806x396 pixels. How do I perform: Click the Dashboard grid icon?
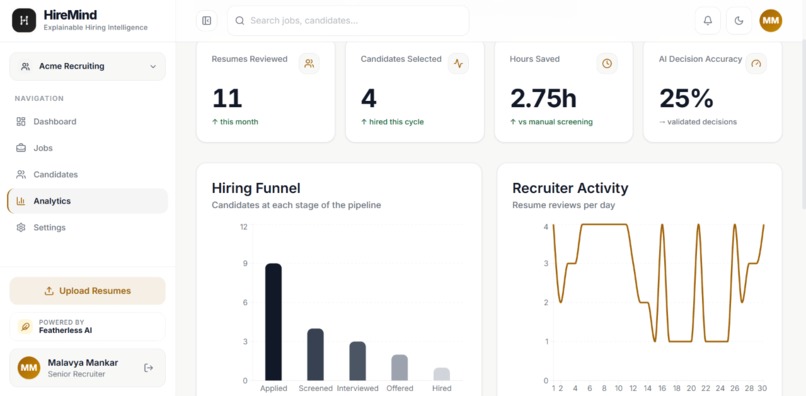point(21,122)
